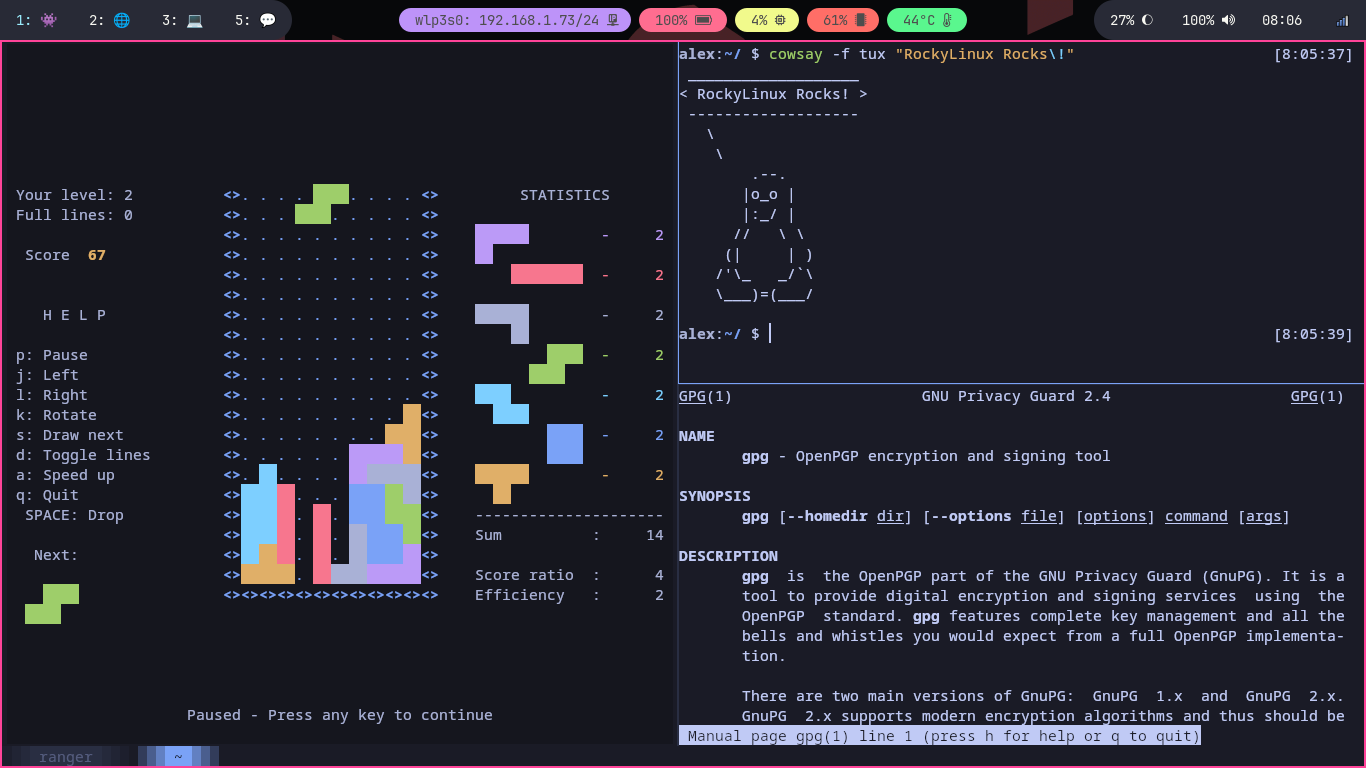Click the paused message to continue the game
This screenshot has height=768, width=1366.
(339, 715)
